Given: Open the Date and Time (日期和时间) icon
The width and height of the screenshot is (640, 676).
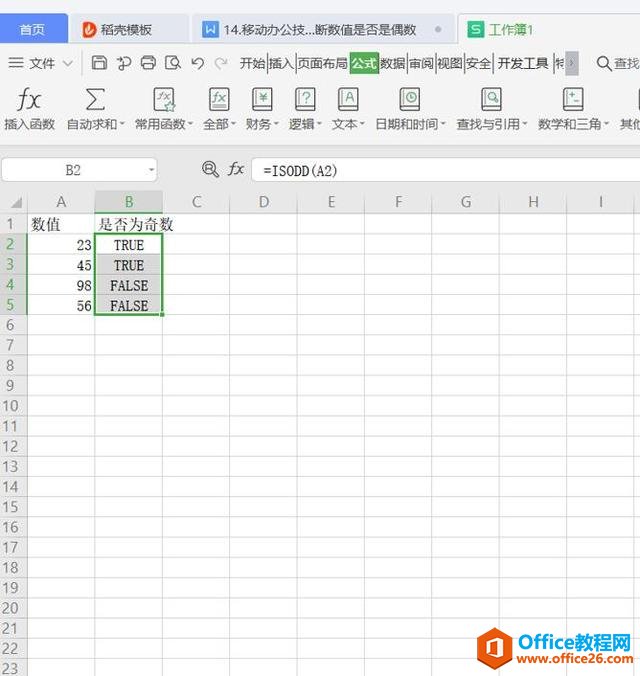Looking at the screenshot, I should pos(410,99).
